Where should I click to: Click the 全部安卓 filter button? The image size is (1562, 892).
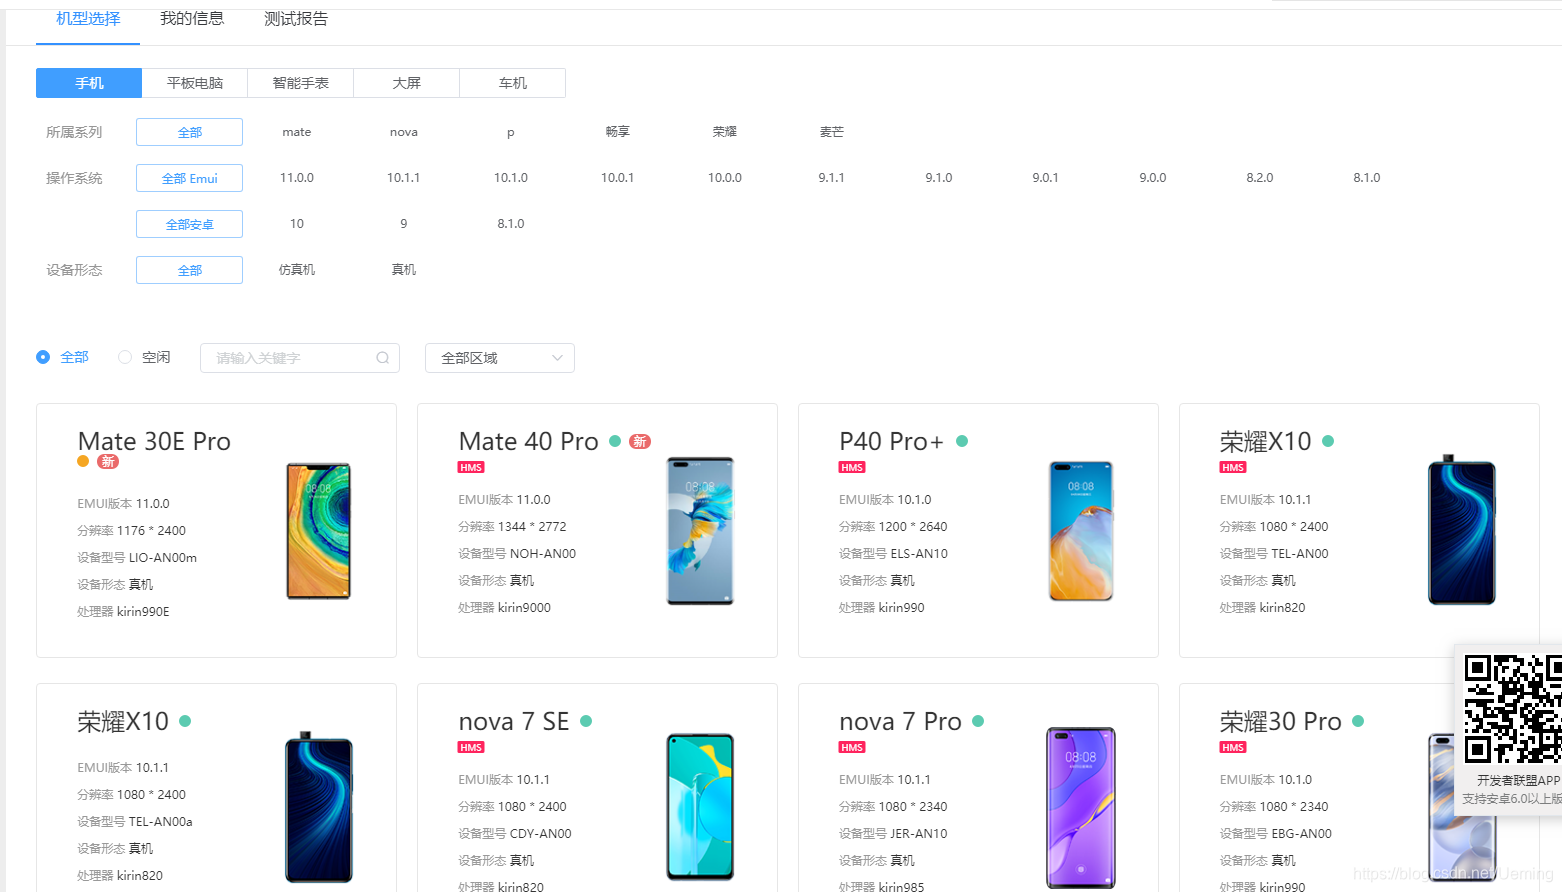(x=189, y=224)
